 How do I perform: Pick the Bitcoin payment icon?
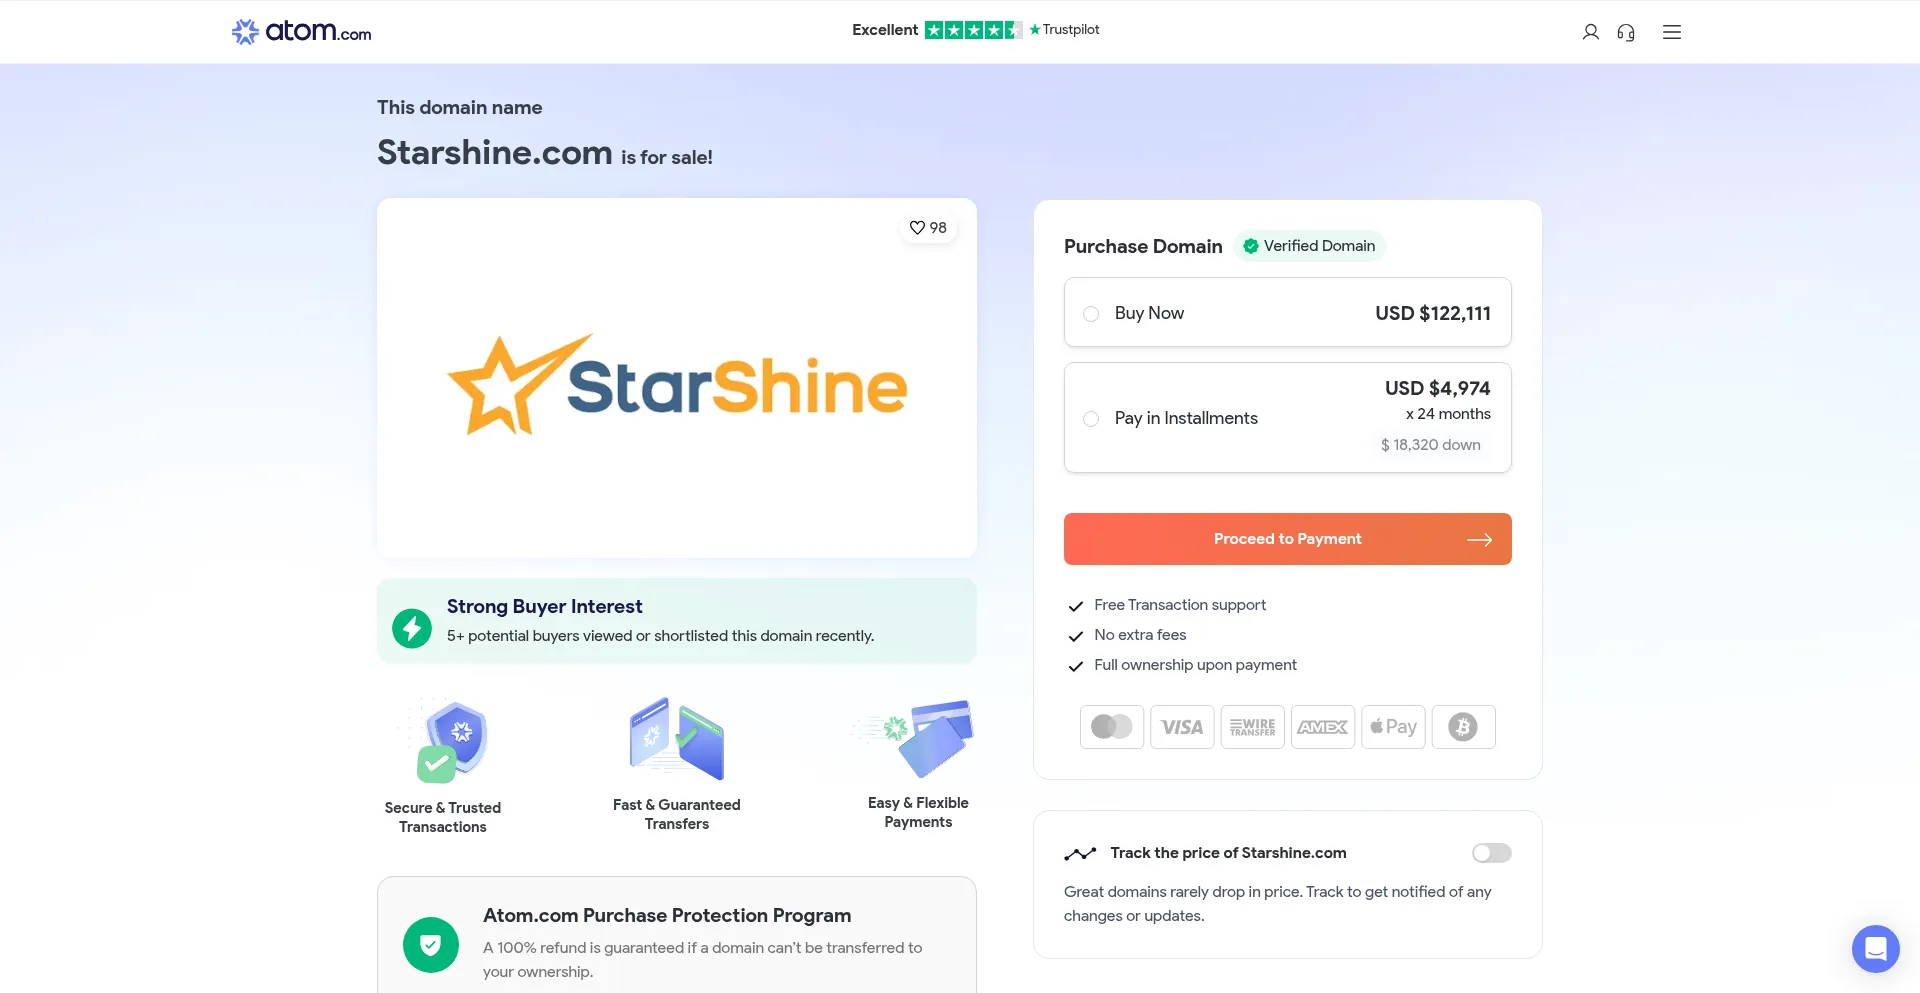pos(1463,727)
